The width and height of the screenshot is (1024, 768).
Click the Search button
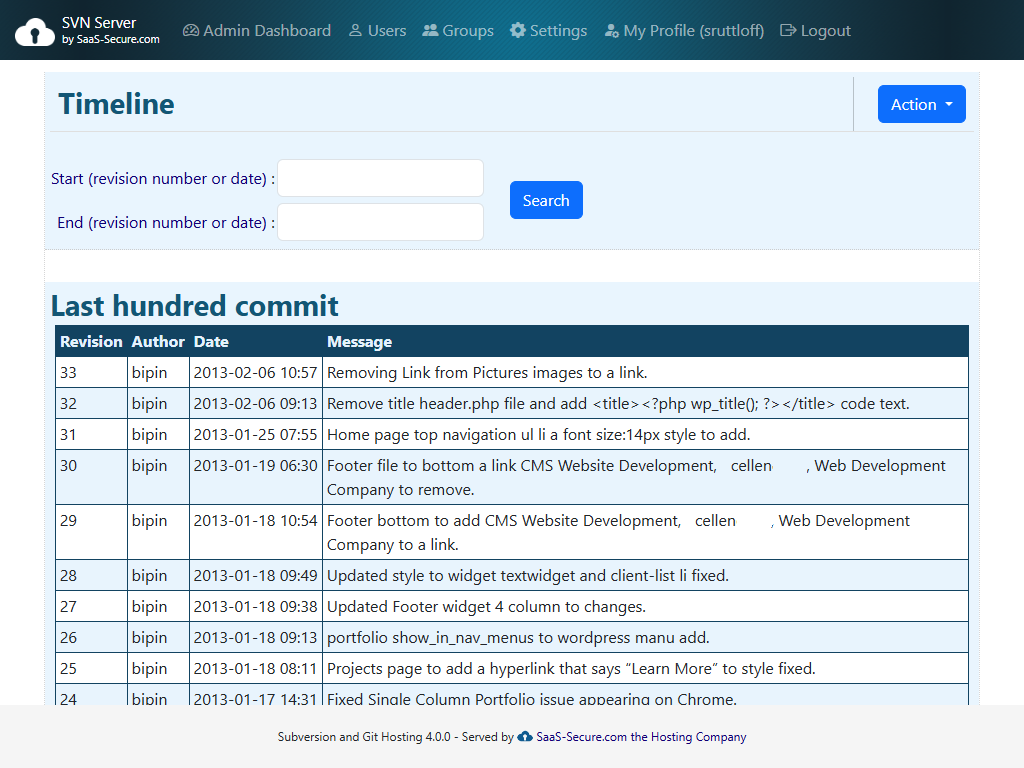point(546,199)
